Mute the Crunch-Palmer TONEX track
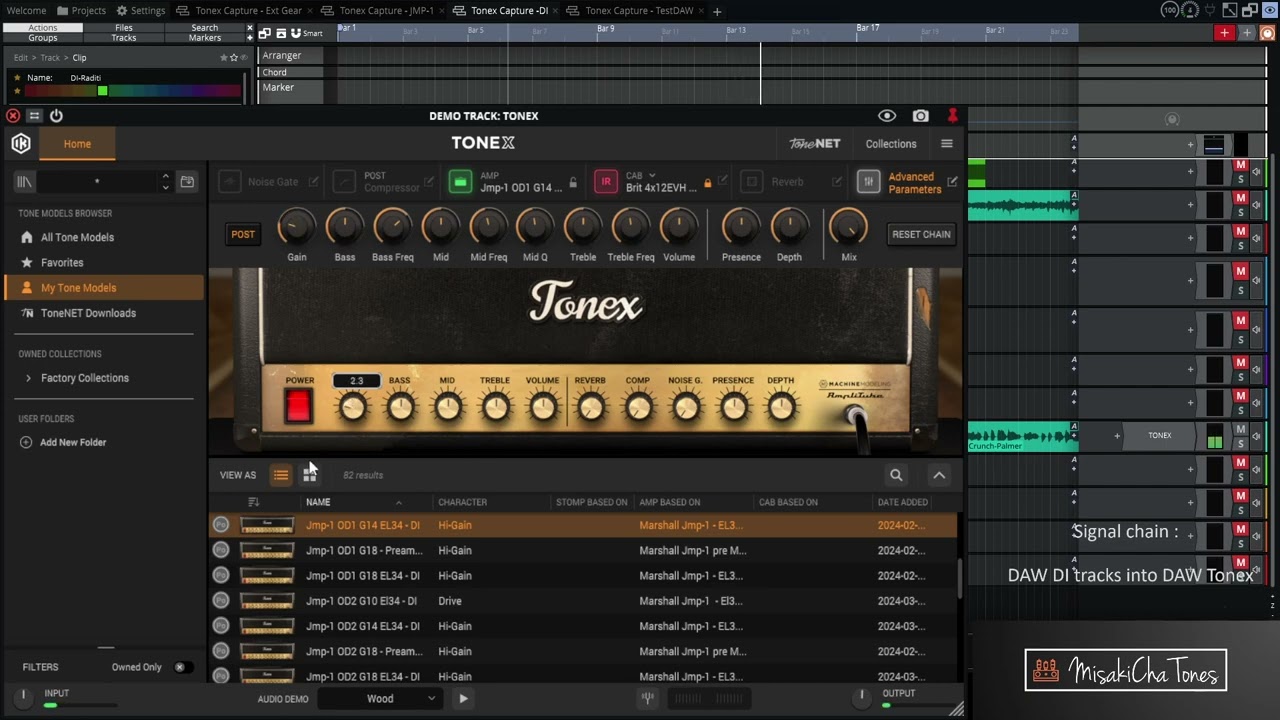 (1241, 429)
